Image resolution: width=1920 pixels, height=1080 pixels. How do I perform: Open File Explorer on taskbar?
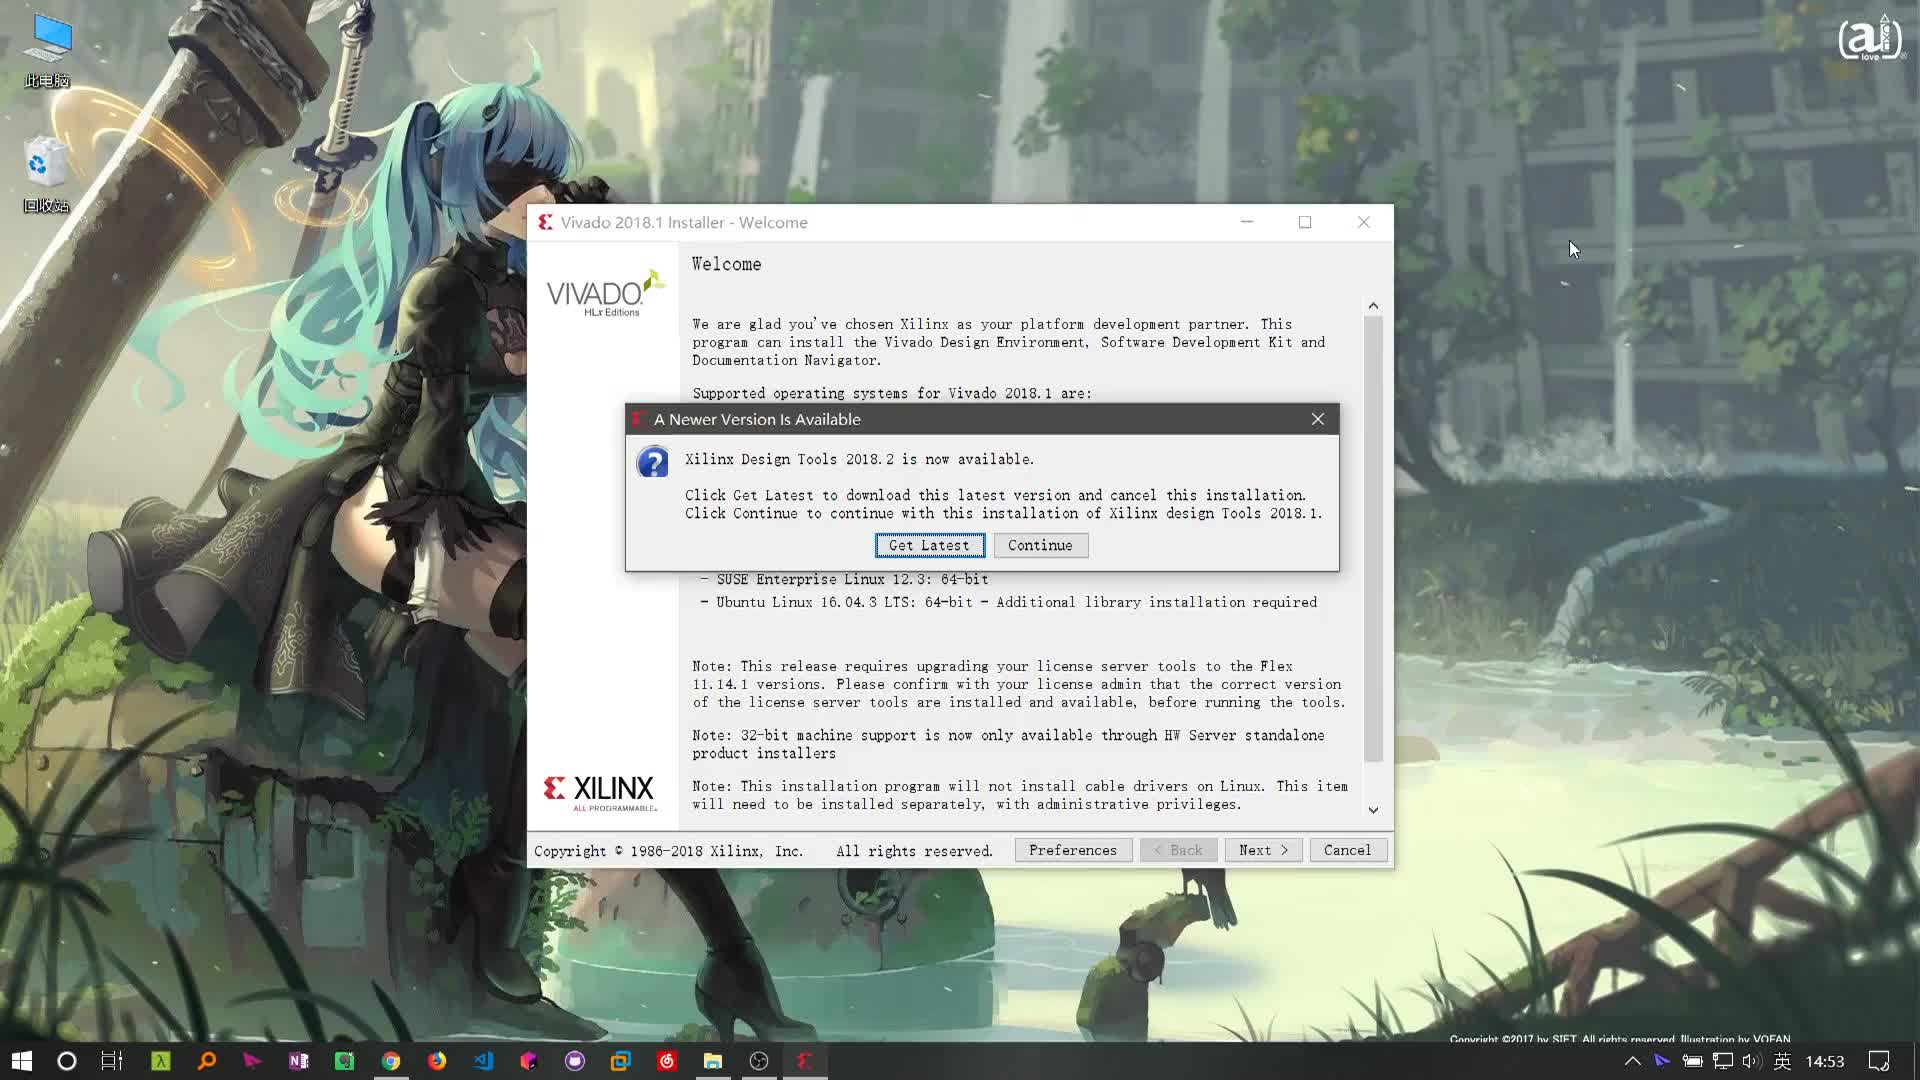[713, 1061]
